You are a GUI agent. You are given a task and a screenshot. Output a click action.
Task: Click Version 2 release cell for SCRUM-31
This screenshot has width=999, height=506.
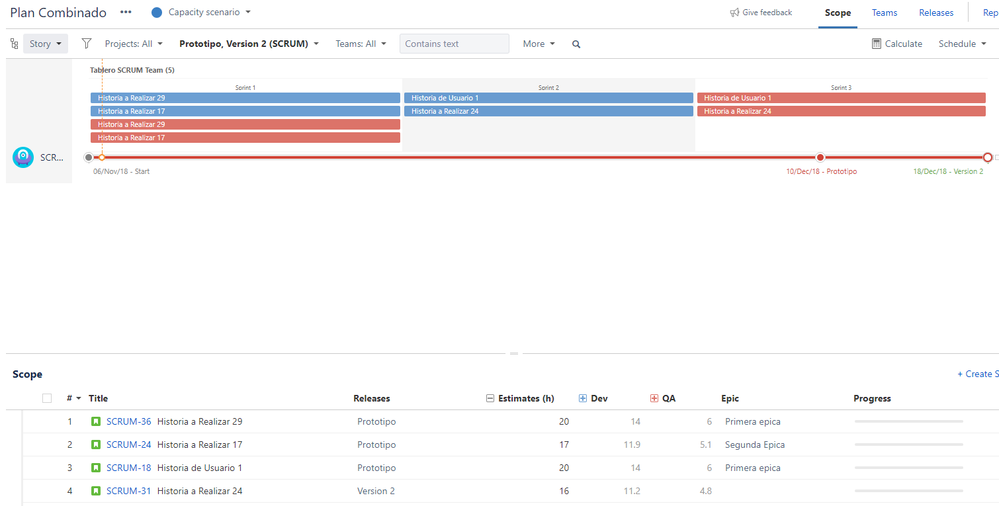coord(376,491)
